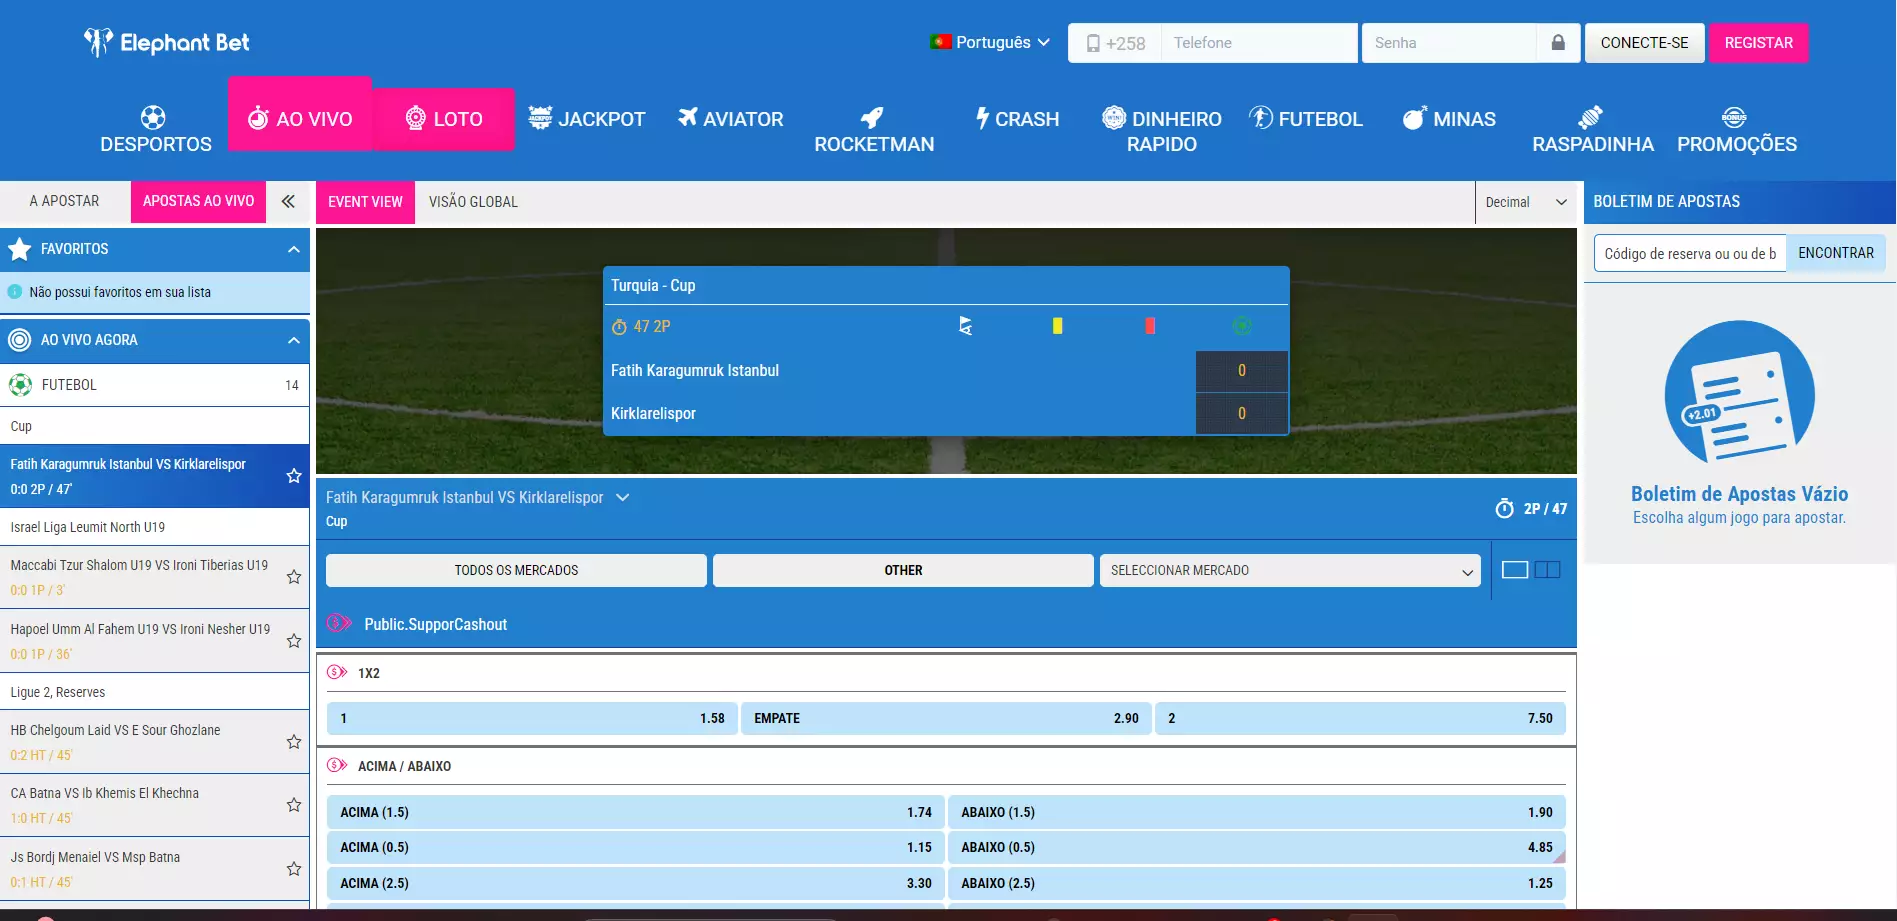
Task: Favorite the Fatih Karagumruk vs Kirklarelispor match
Action: tap(294, 476)
